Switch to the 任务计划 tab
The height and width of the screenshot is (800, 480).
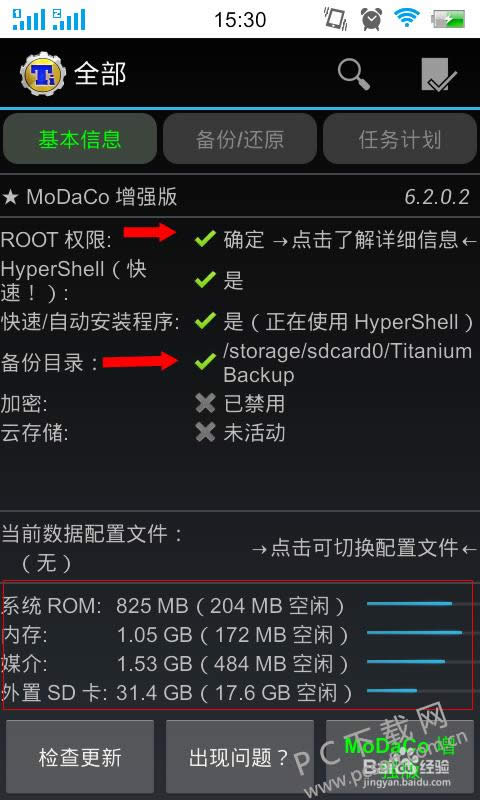(x=400, y=139)
